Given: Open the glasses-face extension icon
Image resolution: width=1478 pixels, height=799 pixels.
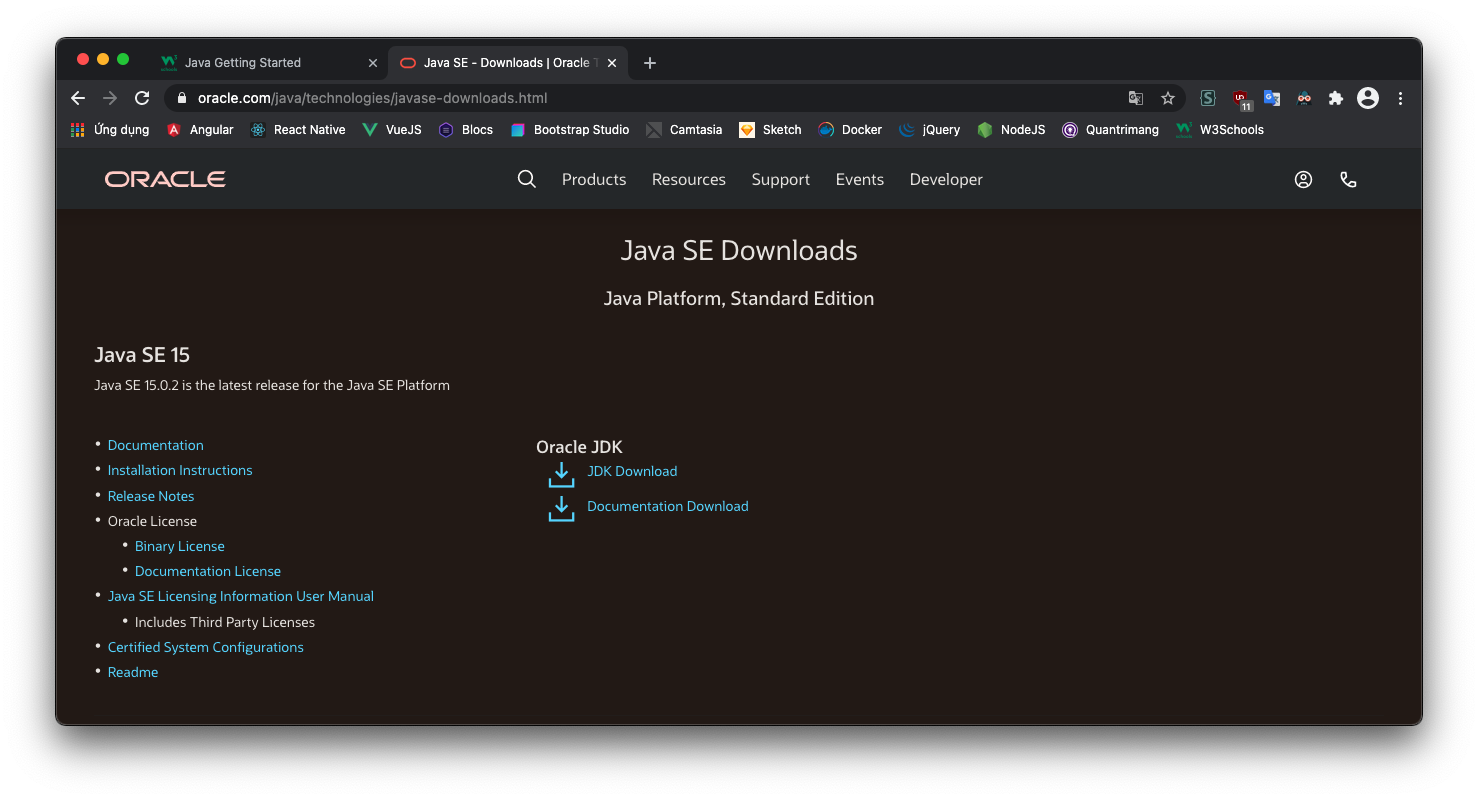Looking at the screenshot, I should (1304, 98).
